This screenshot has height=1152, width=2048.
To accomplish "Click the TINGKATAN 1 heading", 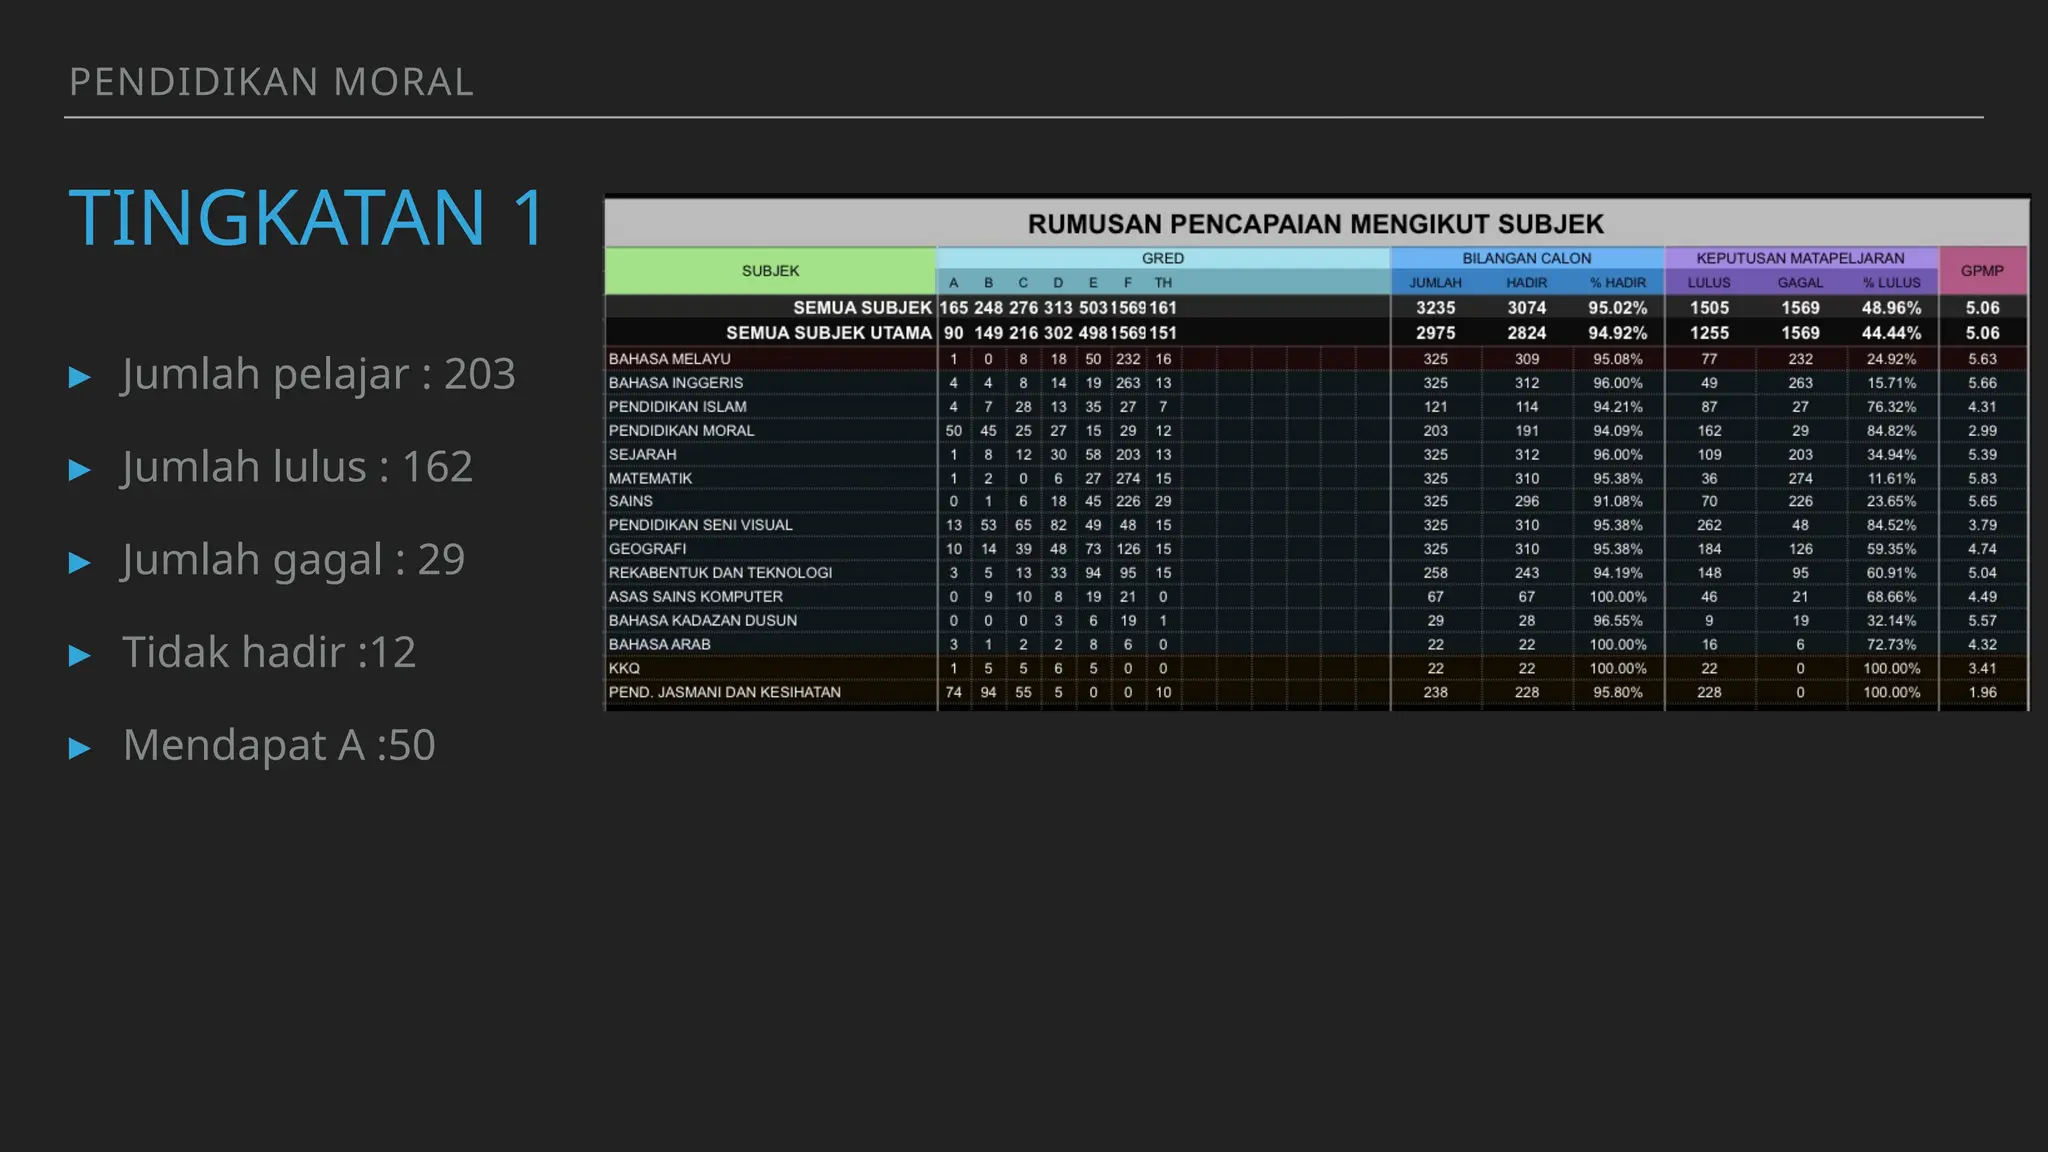I will tap(307, 218).
